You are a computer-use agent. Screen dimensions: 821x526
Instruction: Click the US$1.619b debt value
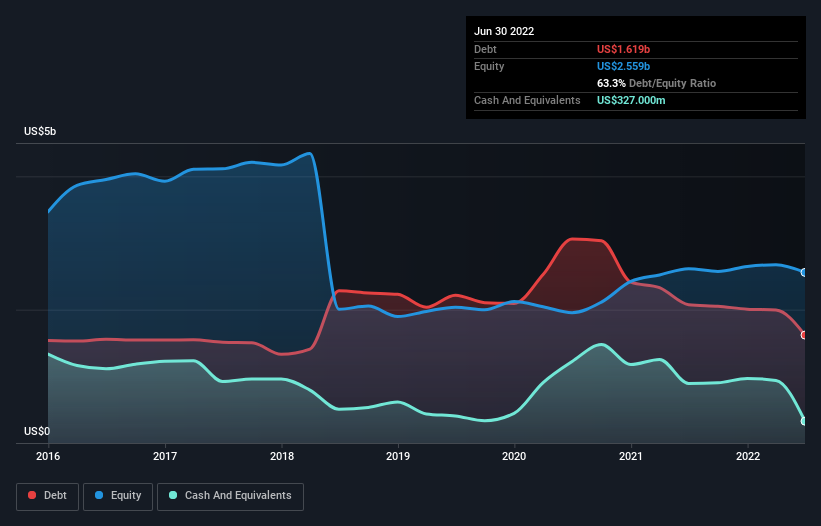[624, 49]
